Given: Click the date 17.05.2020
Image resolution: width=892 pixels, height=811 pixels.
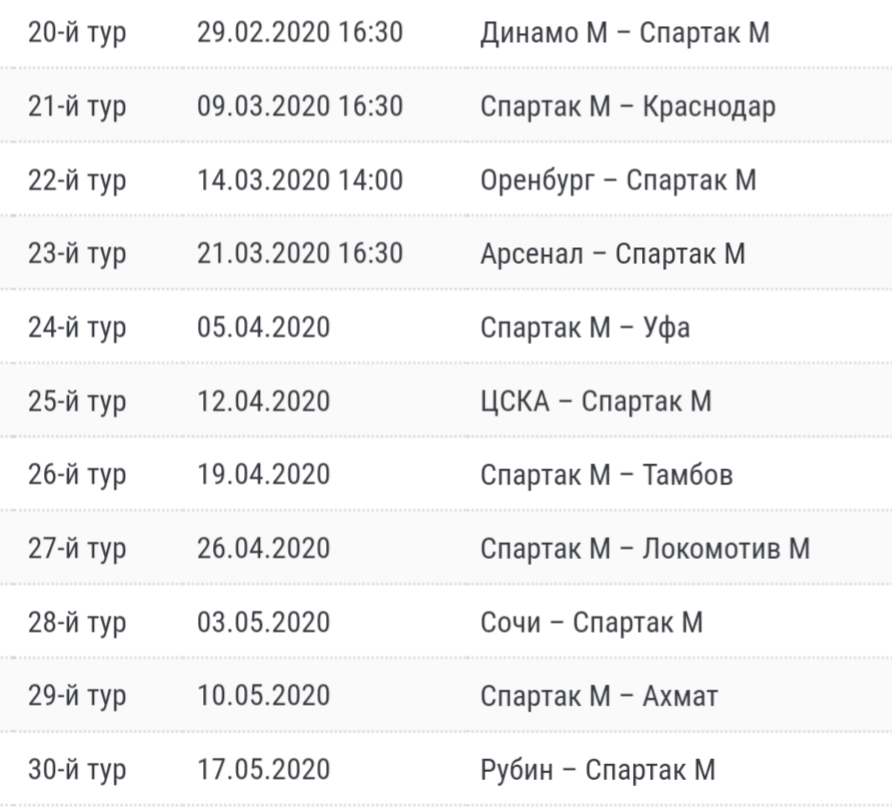Looking at the screenshot, I should coord(263,769).
